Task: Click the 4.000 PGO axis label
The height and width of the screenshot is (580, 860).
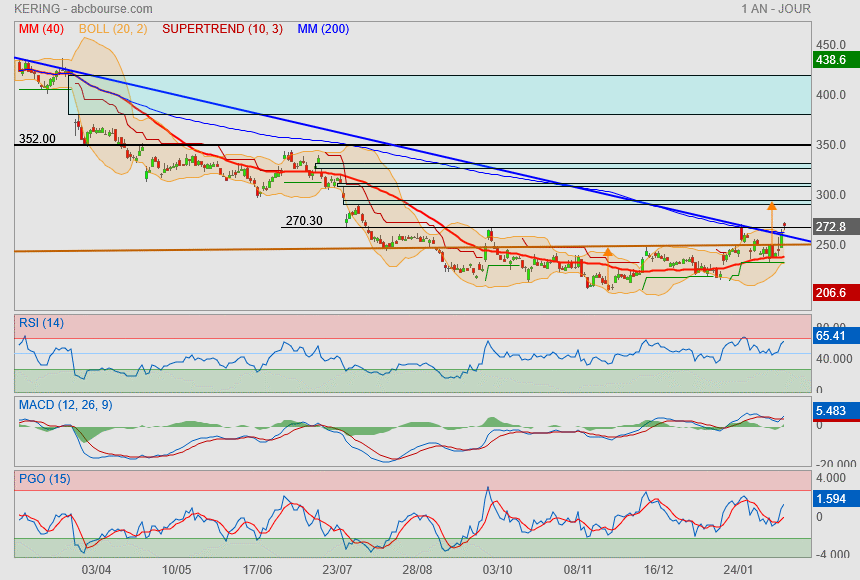Action: coord(831,478)
